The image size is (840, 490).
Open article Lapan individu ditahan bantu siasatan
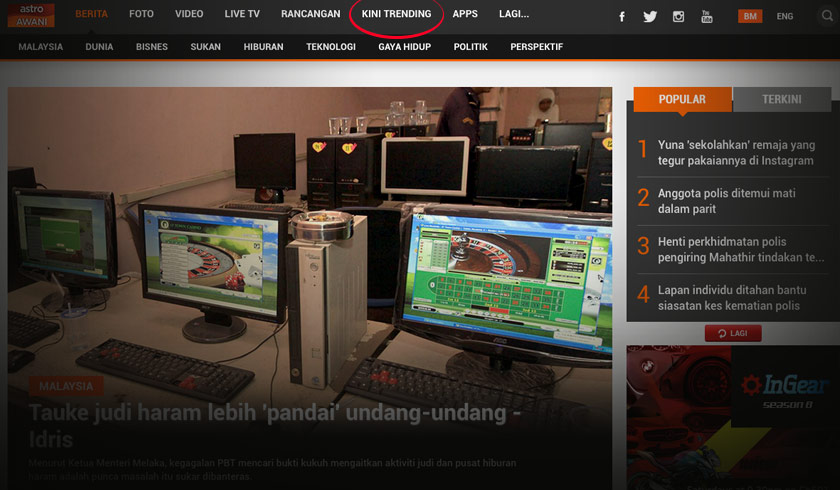(732, 298)
